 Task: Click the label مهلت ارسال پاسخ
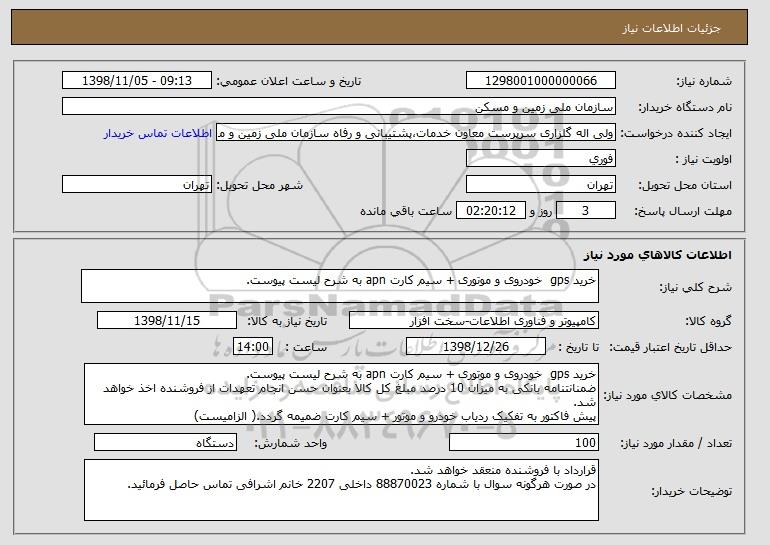(x=683, y=211)
